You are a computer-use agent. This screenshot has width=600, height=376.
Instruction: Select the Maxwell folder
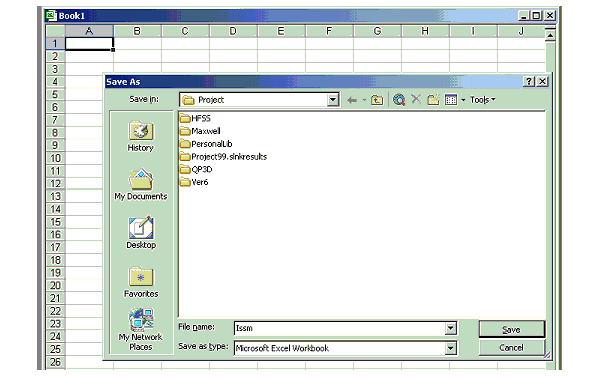point(200,131)
